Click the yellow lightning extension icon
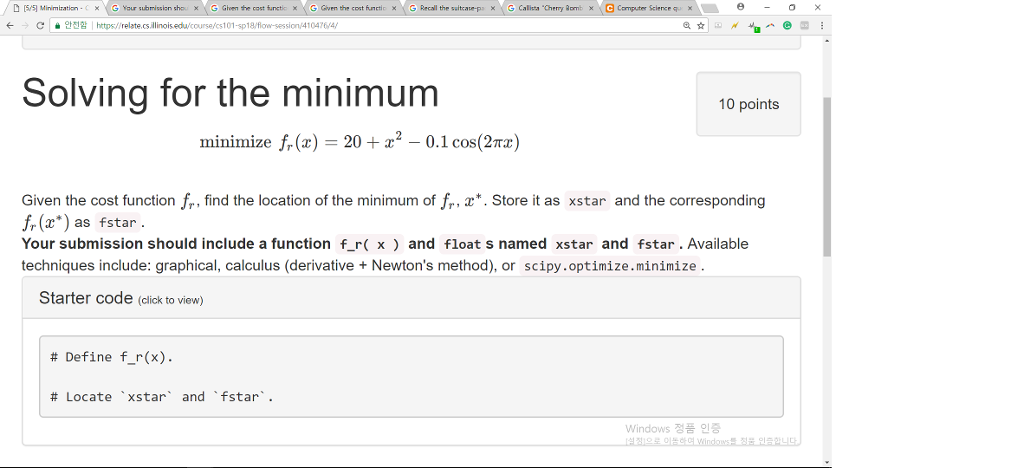This screenshot has height=468, width=1024. (x=735, y=25)
